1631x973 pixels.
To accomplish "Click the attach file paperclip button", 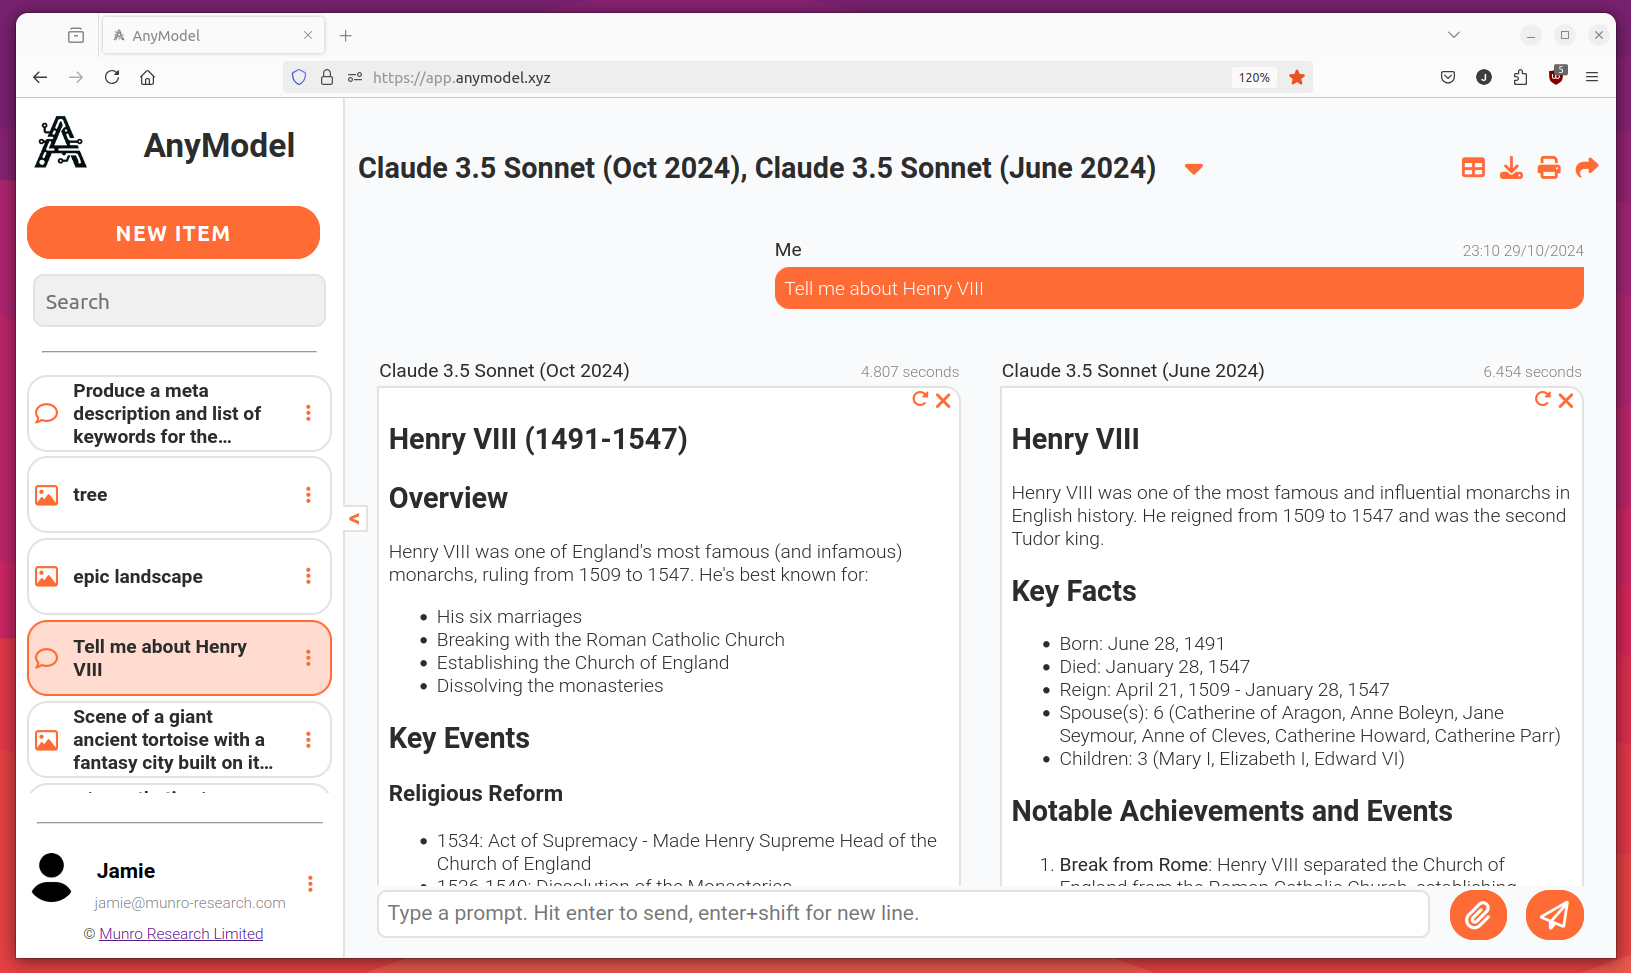I will (1478, 915).
